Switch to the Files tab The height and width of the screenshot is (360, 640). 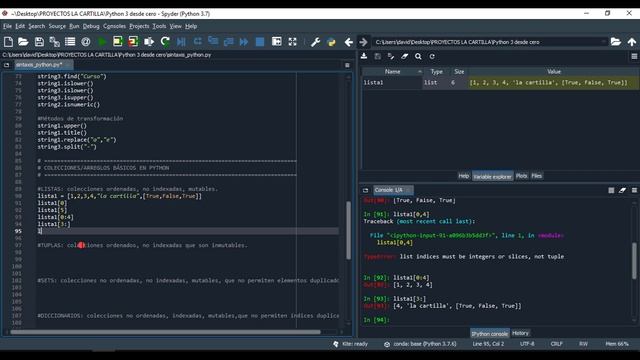537,176
